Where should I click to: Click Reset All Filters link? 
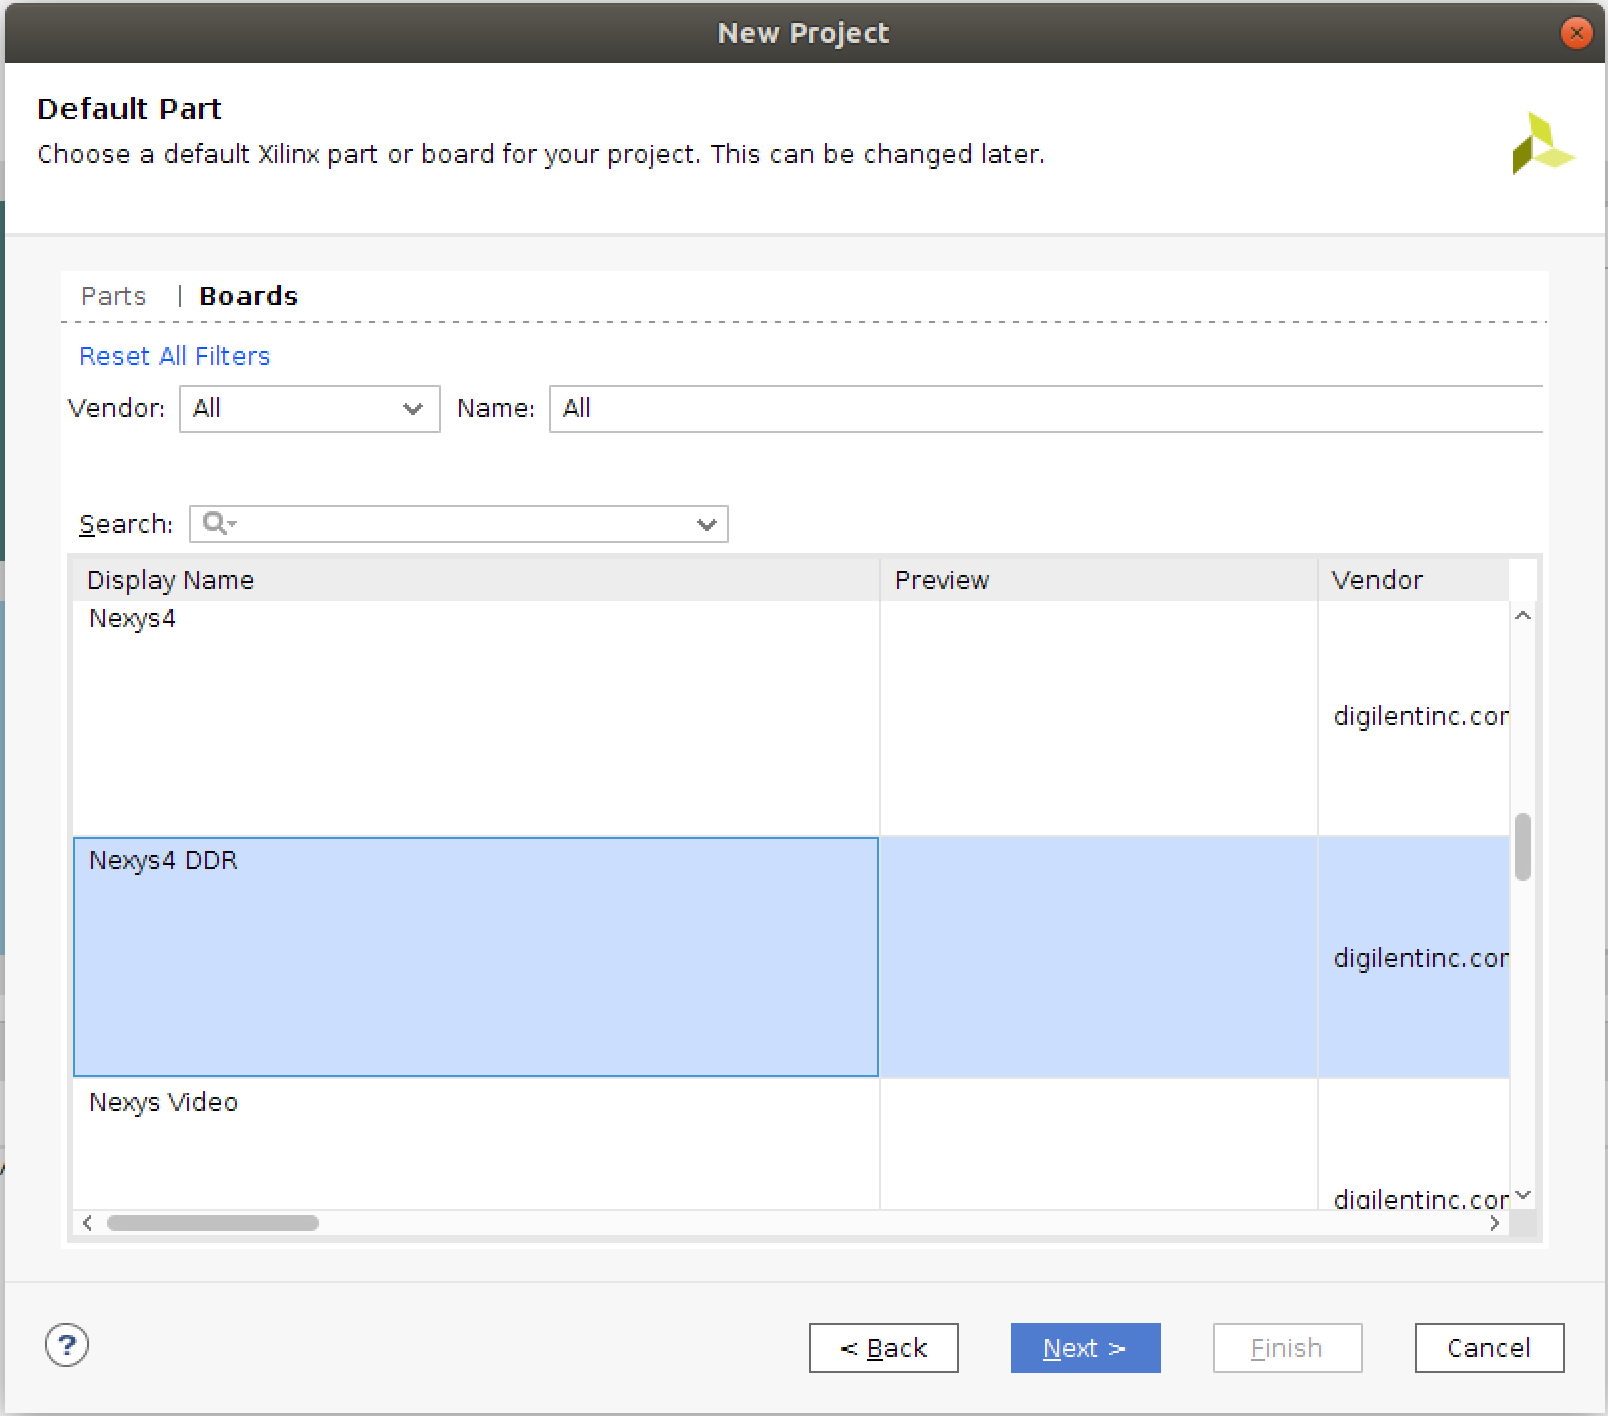pyautogui.click(x=174, y=356)
